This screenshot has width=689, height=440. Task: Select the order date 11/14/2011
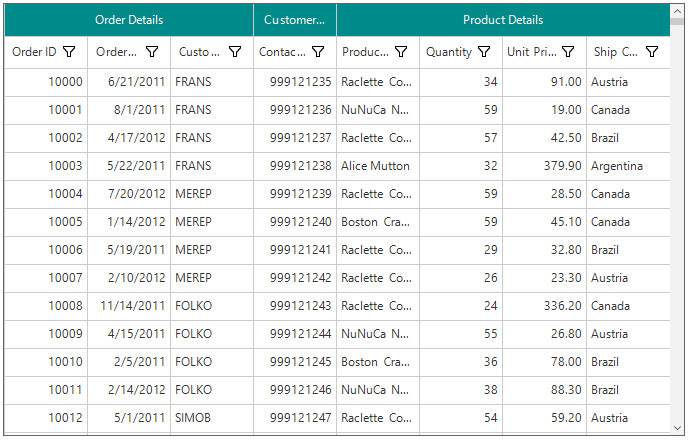click(x=129, y=306)
